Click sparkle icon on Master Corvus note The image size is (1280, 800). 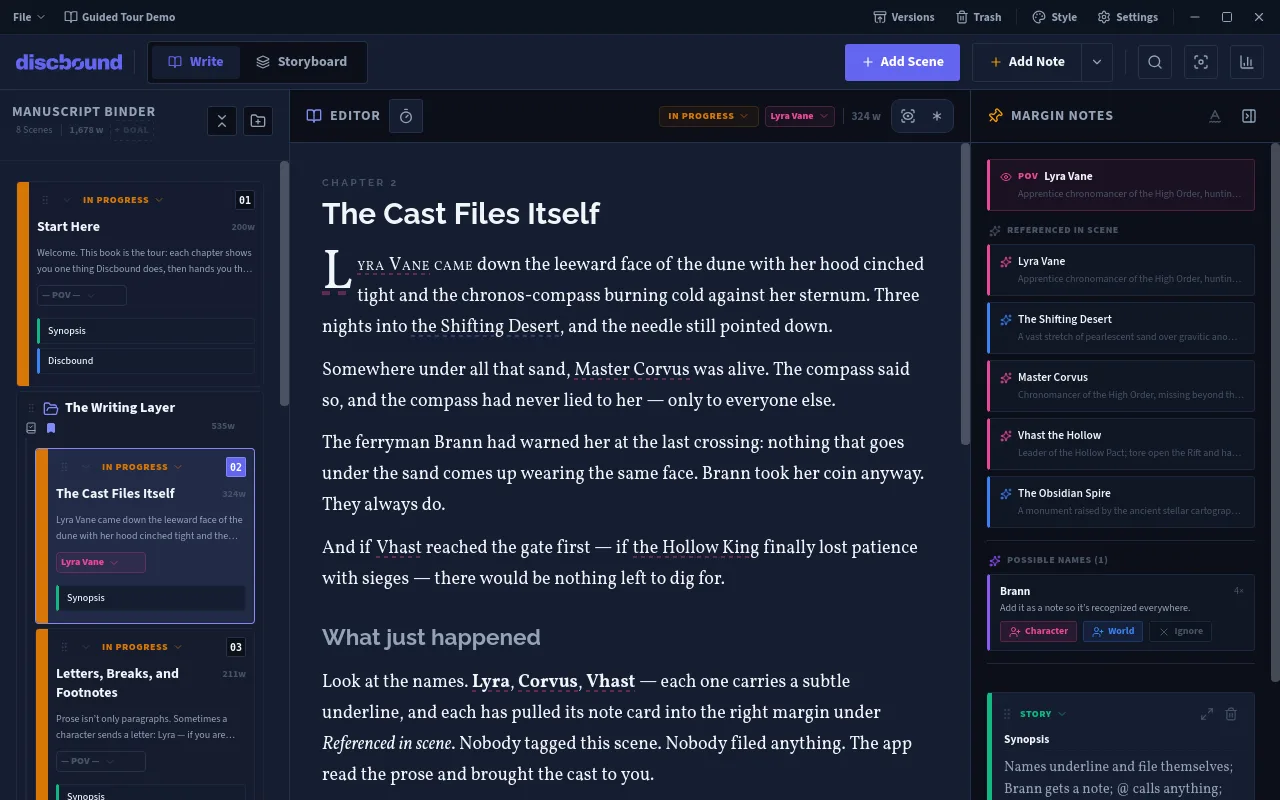point(1006,378)
